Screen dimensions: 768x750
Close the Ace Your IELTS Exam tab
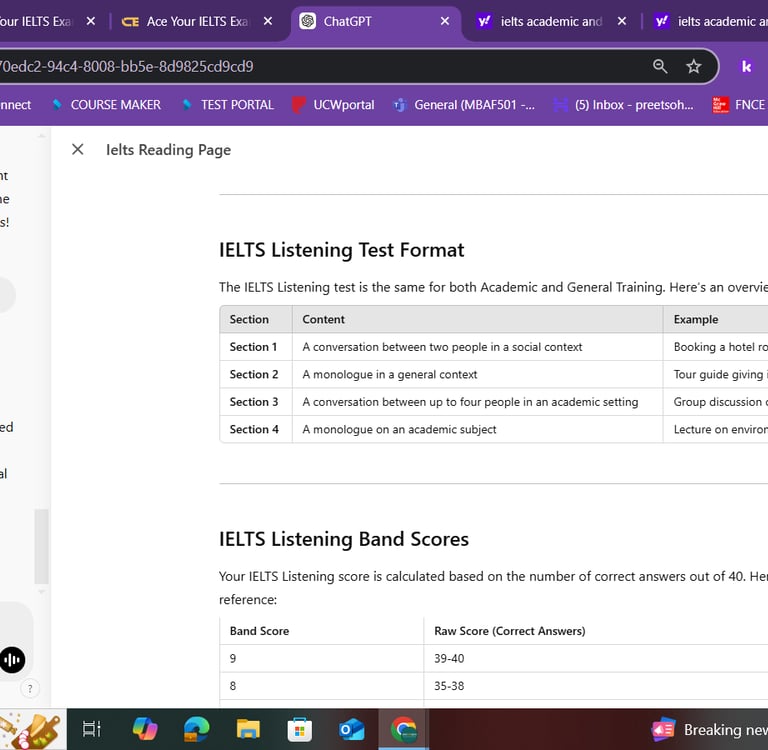267,22
